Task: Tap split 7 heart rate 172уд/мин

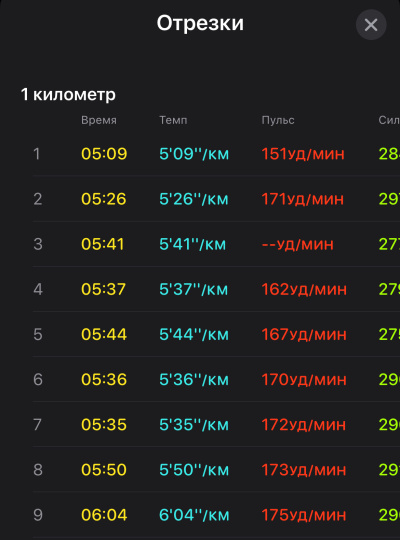Action: tap(304, 425)
